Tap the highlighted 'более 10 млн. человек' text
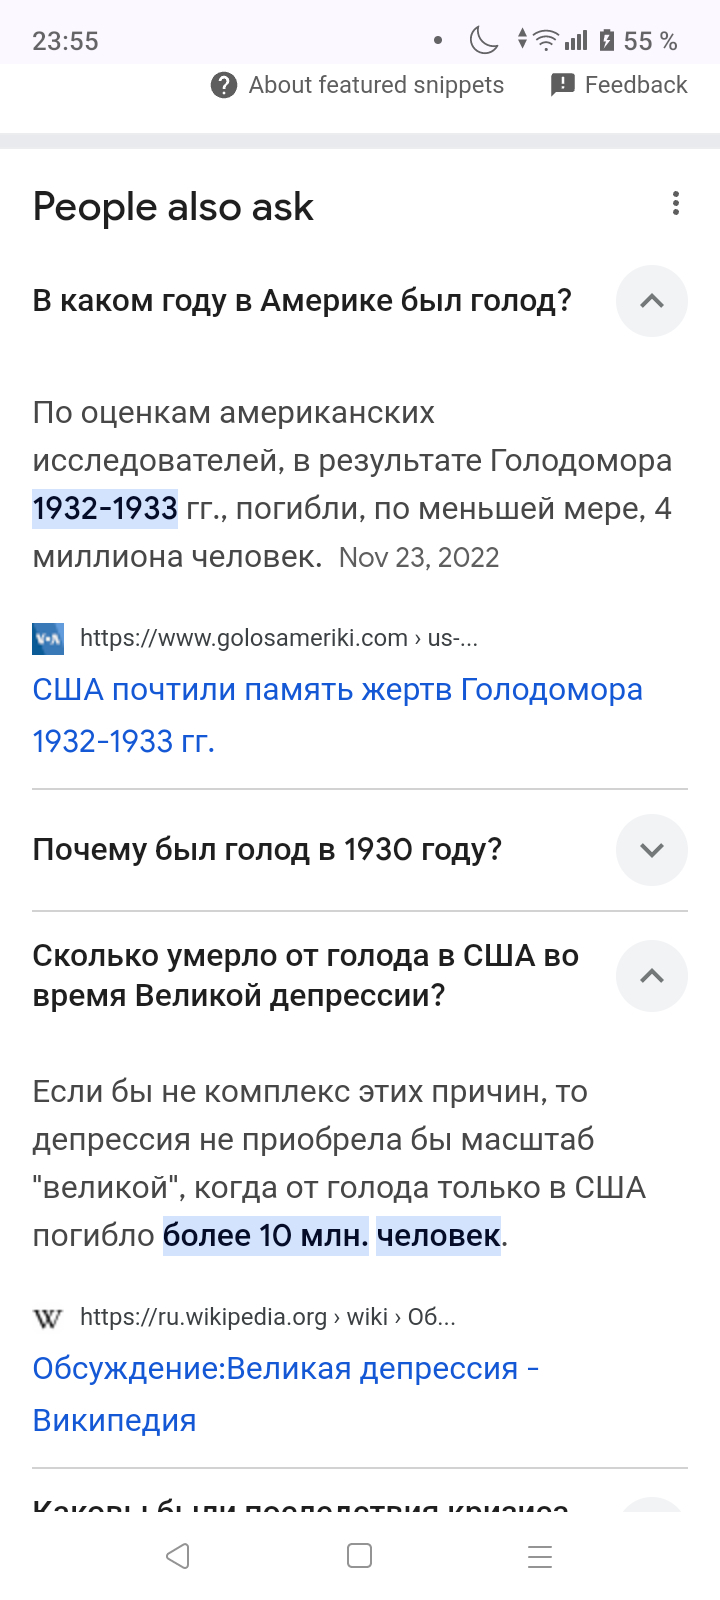The height and width of the screenshot is (1600, 720). click(x=332, y=1236)
